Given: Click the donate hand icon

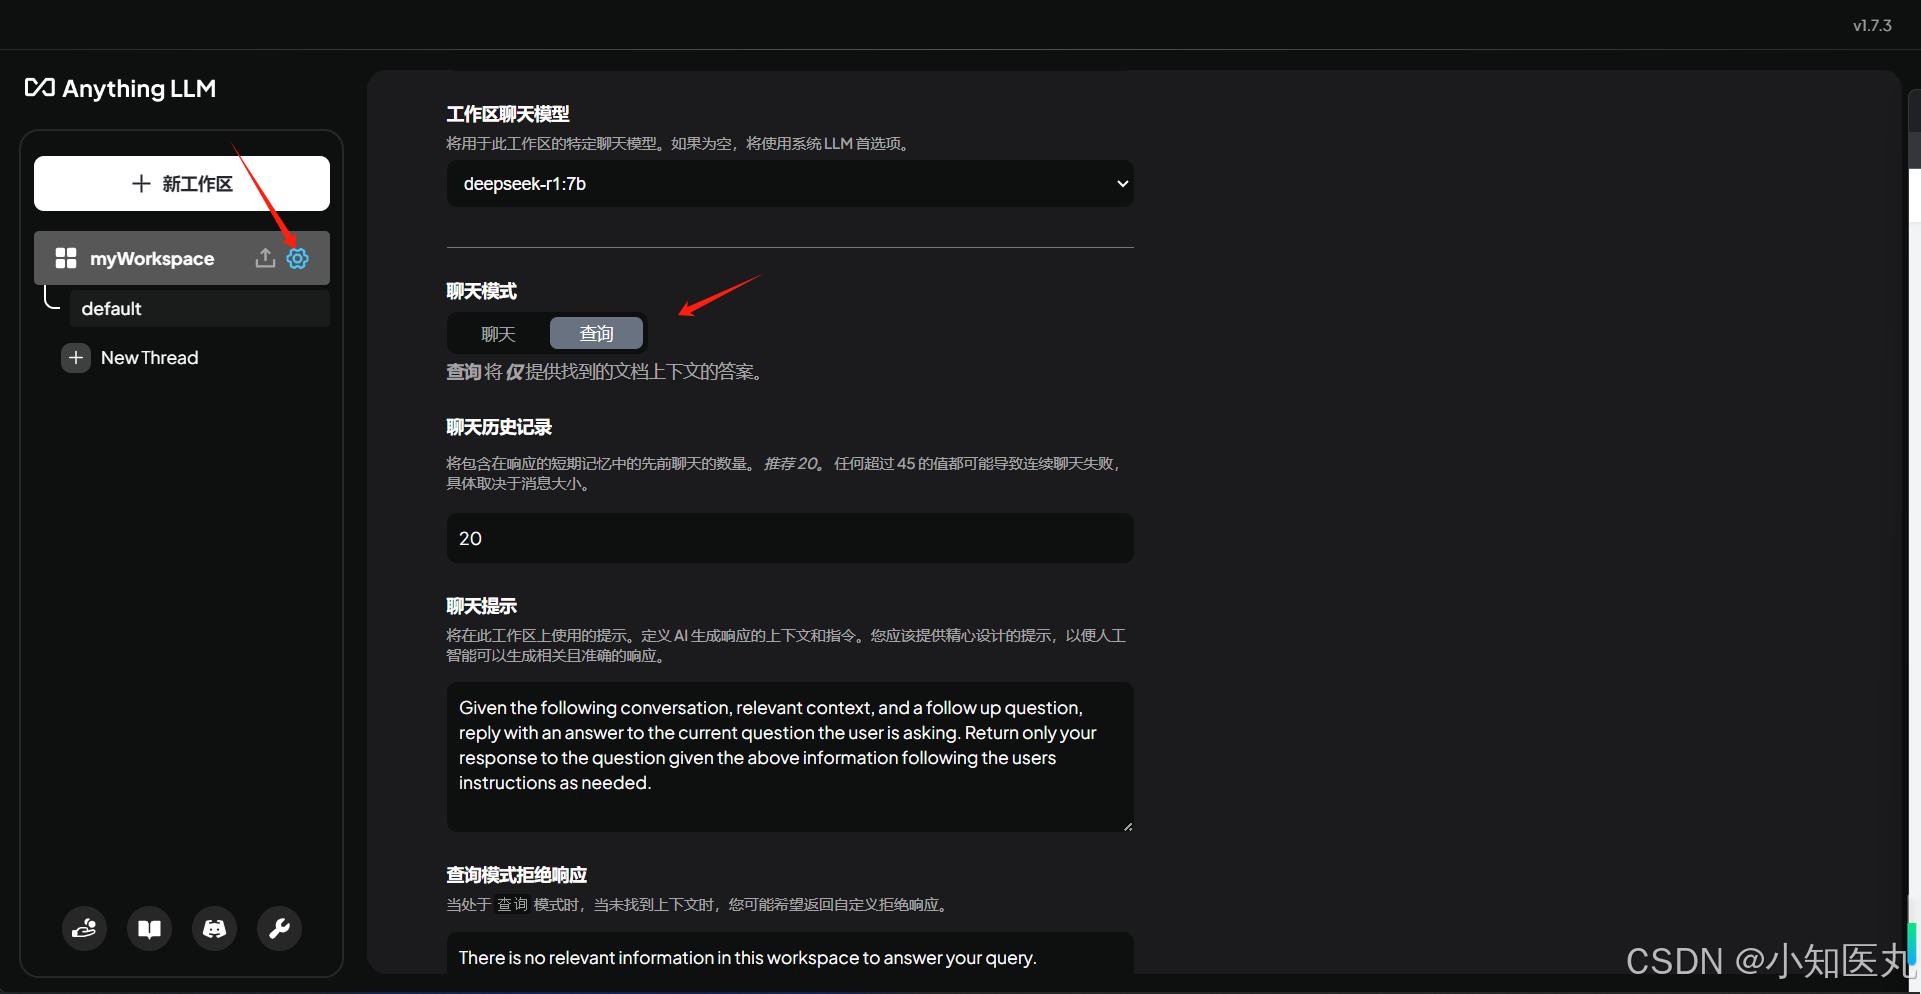Looking at the screenshot, I should (84, 928).
